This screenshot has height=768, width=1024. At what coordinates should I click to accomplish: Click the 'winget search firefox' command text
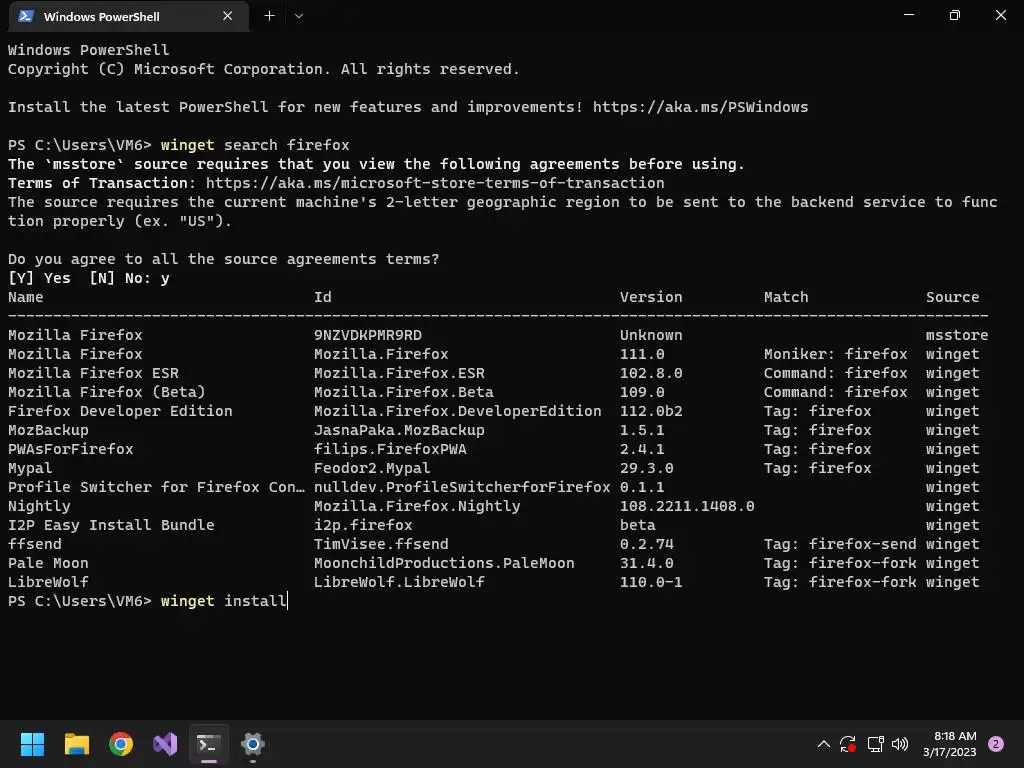tap(255, 145)
